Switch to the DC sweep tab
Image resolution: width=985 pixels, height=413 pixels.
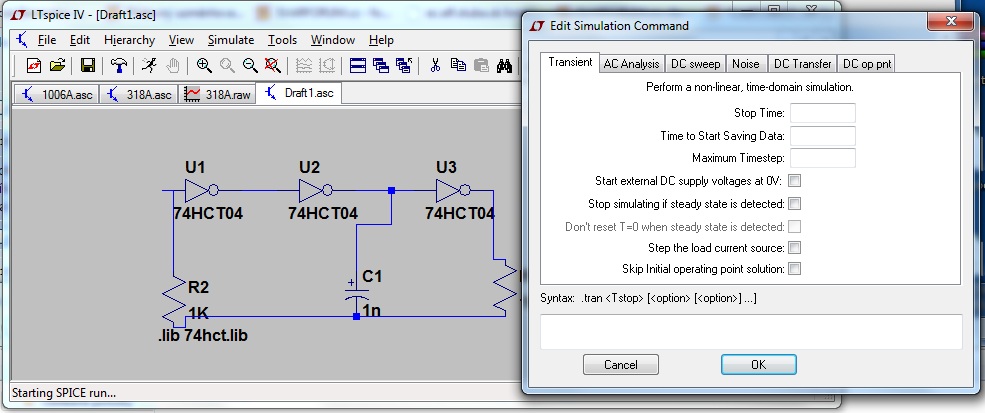point(695,63)
